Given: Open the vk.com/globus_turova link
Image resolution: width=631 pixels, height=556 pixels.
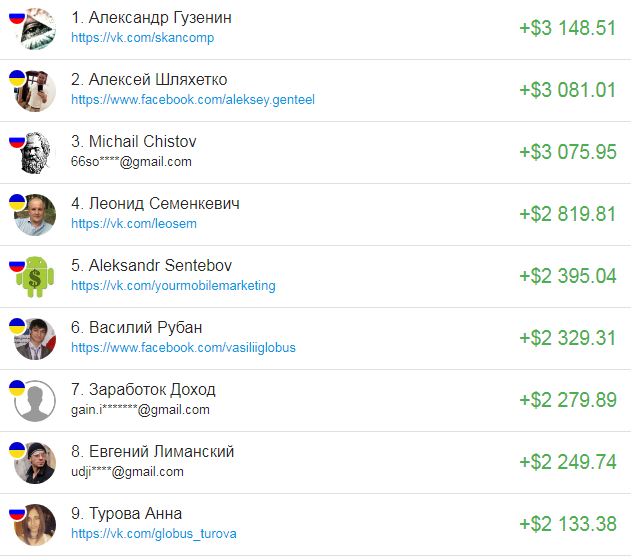Looking at the screenshot, I should tap(154, 533).
